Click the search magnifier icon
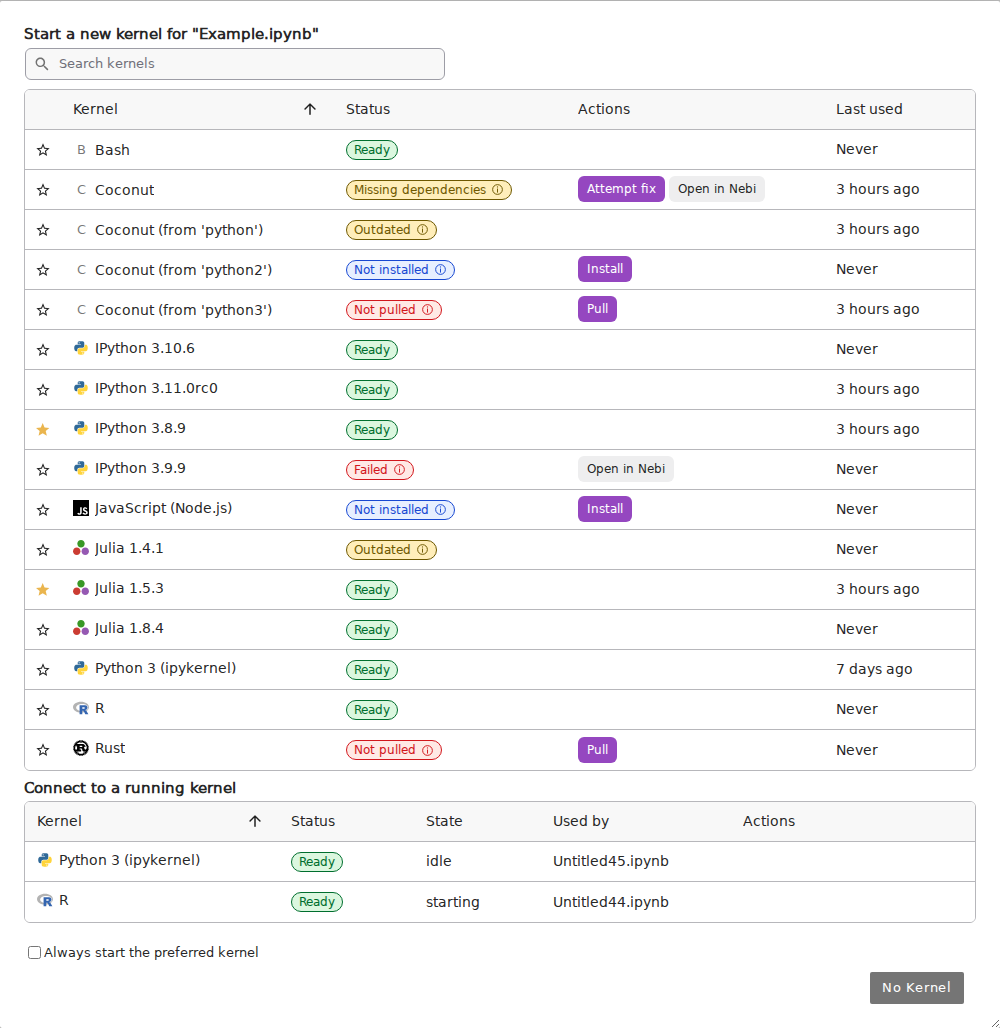The image size is (1000, 1028). pos(42,64)
